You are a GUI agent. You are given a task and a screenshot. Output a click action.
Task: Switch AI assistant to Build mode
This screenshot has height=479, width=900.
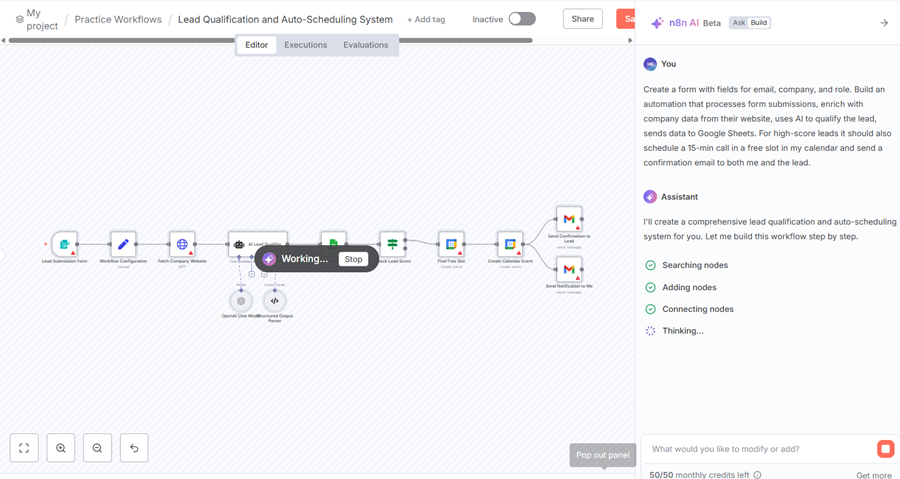(759, 23)
